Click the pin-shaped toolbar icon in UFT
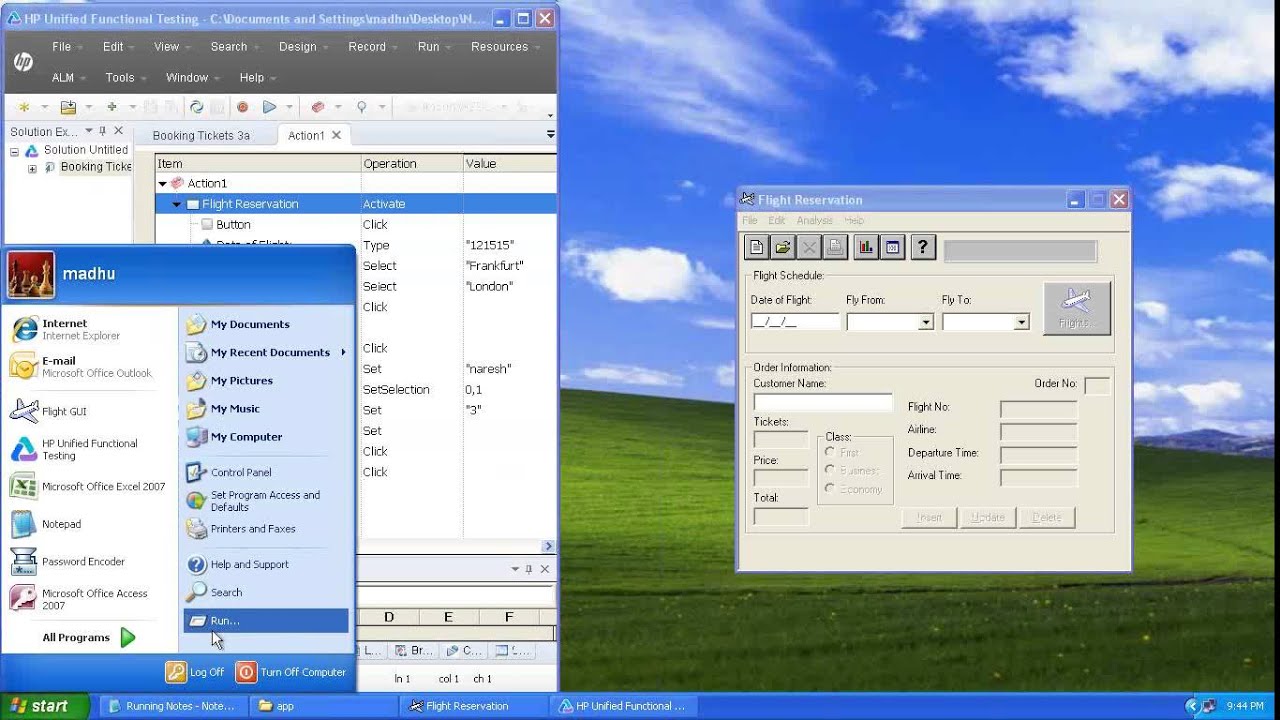Image resolution: width=1280 pixels, height=720 pixels. pos(361,107)
